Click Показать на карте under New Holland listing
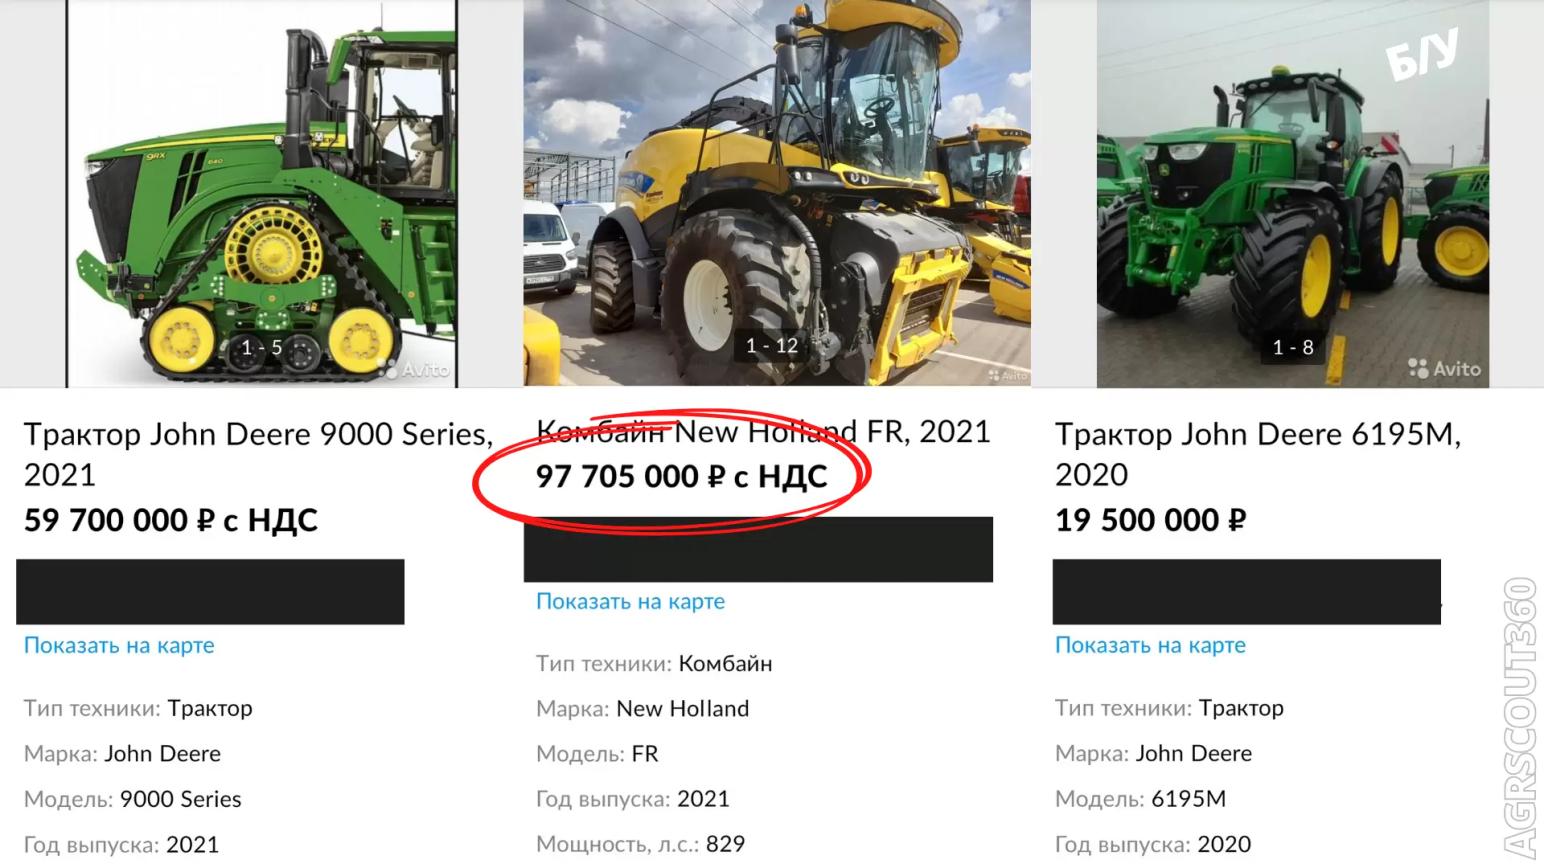 [630, 601]
